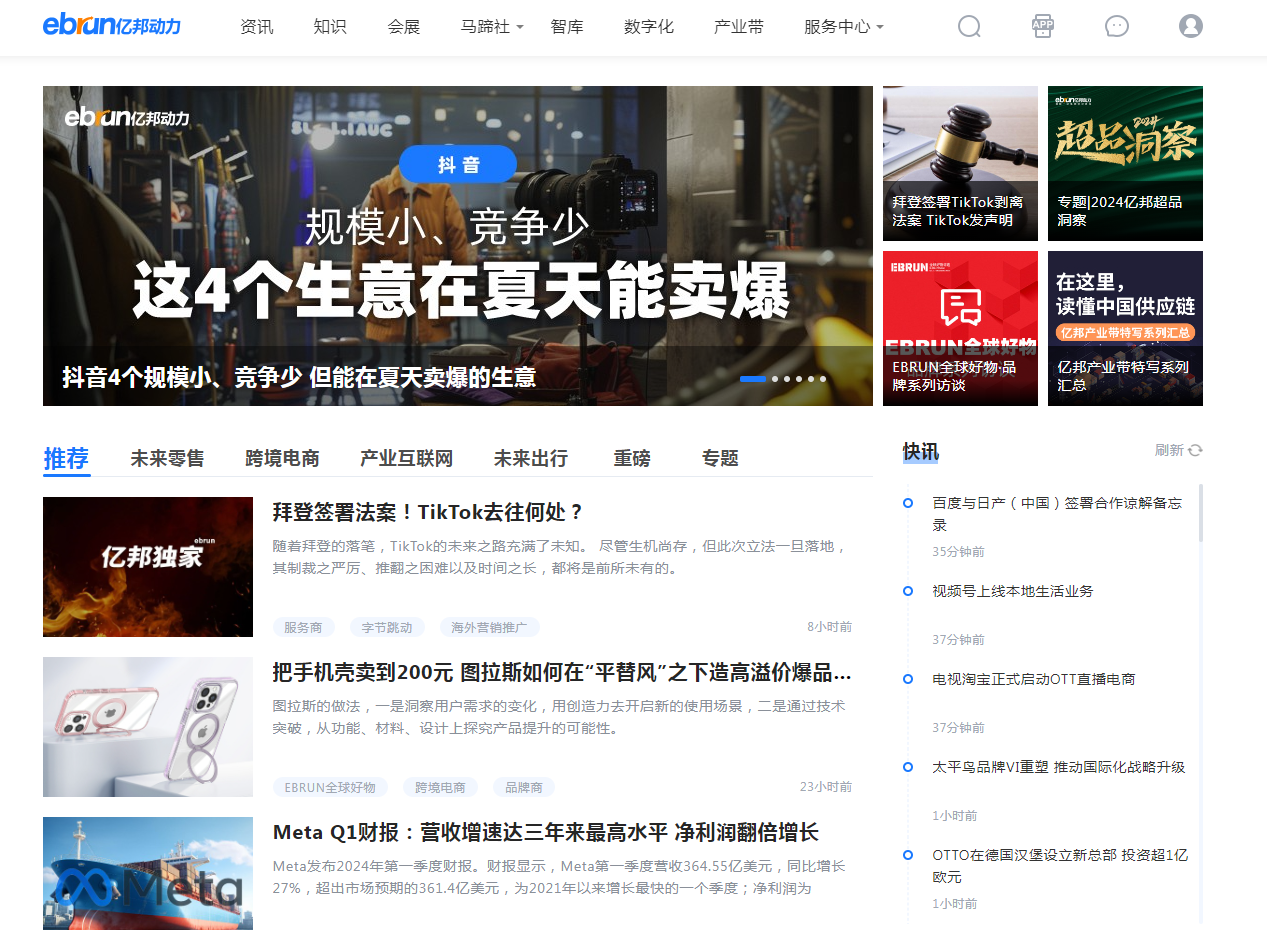The height and width of the screenshot is (930, 1267).
Task: Open the Meta ship article image
Action: [148, 873]
